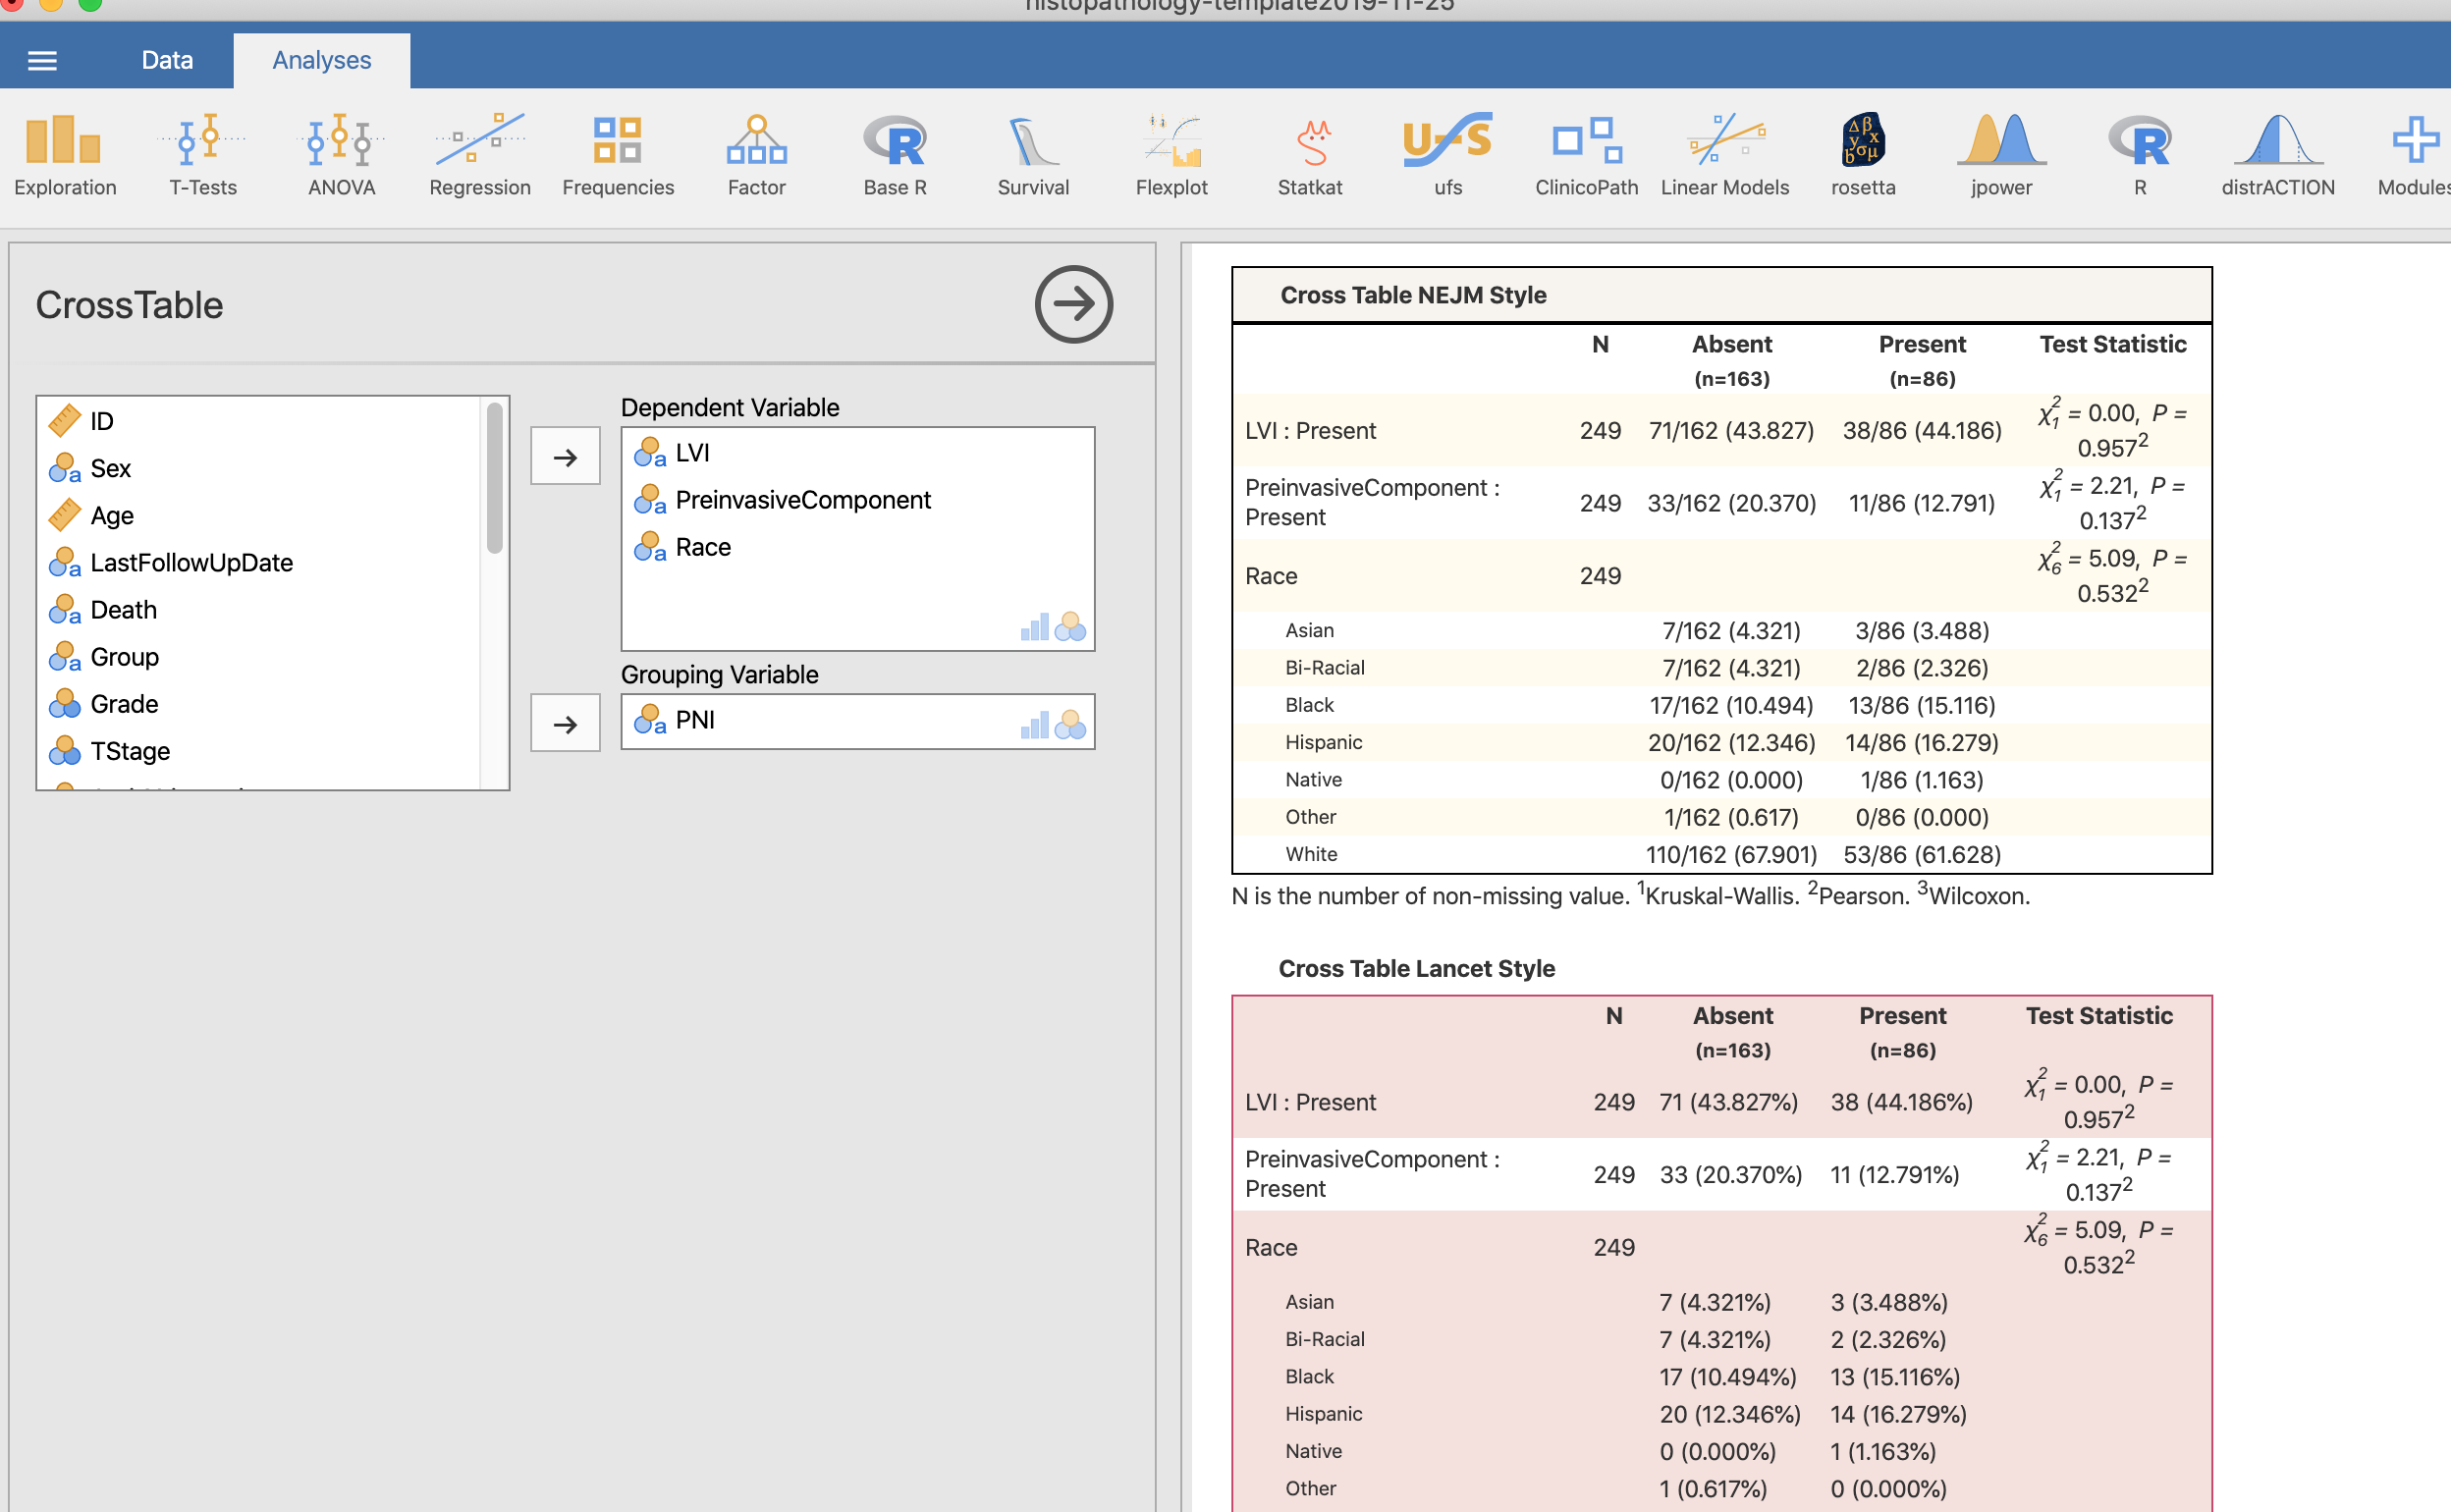The image size is (2451, 1512).
Task: Click arrow button to assign Grouping Variable
Action: [x=565, y=723]
